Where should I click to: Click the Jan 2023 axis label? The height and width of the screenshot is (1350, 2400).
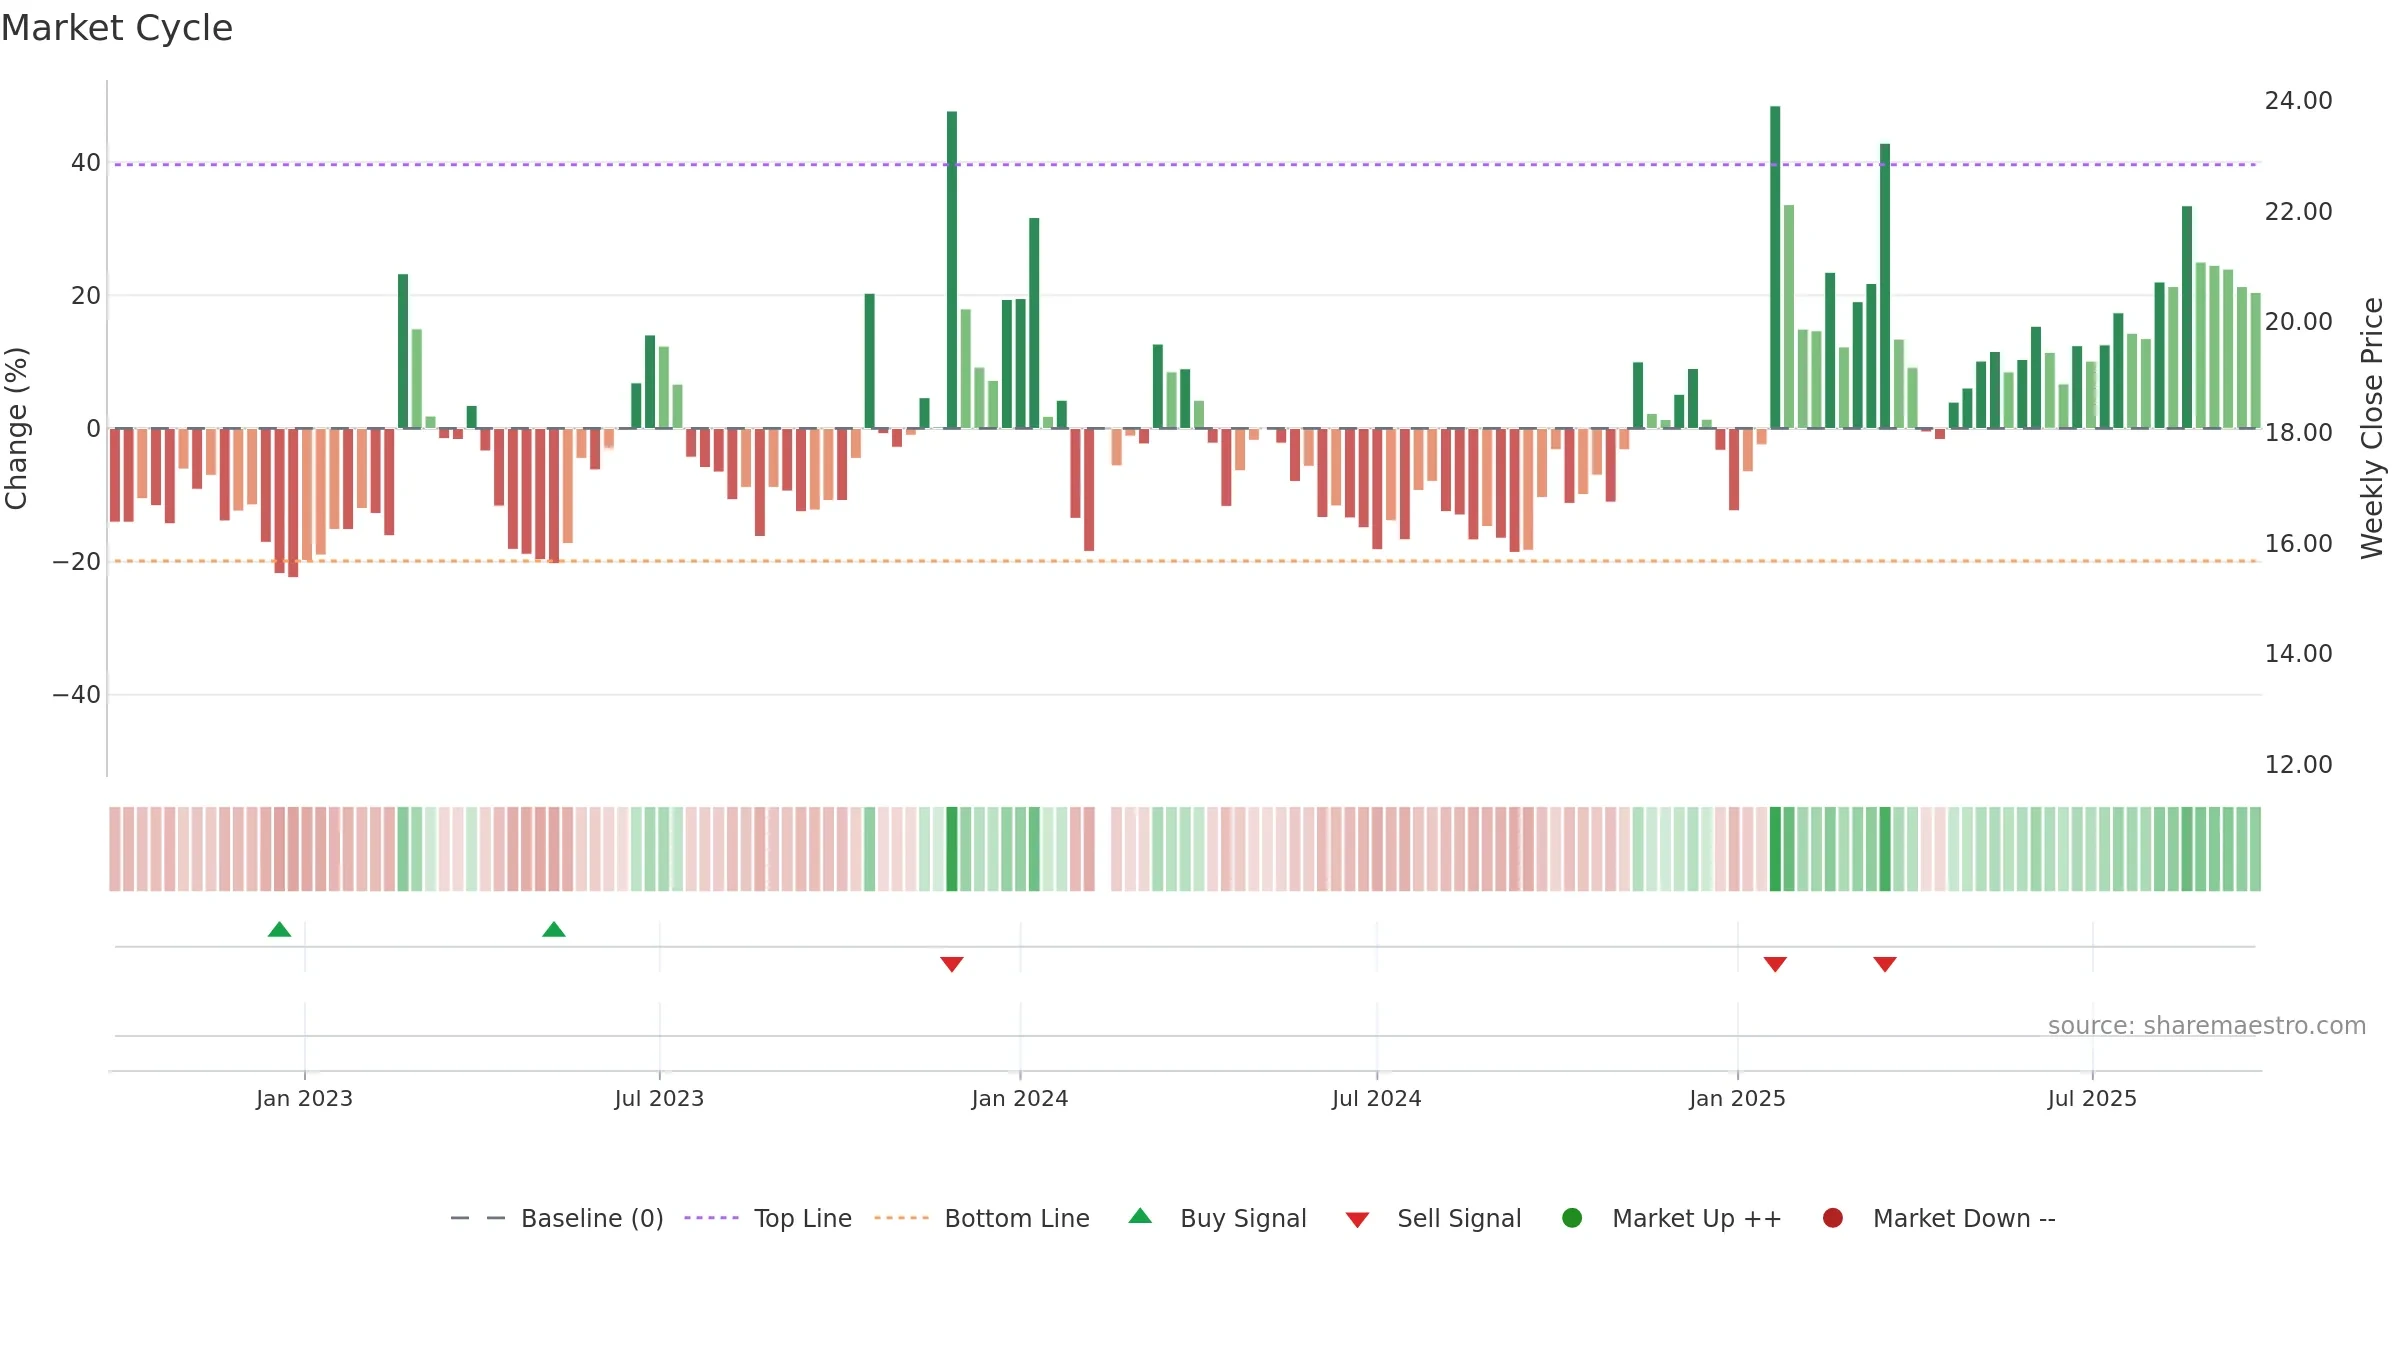pos(304,1098)
